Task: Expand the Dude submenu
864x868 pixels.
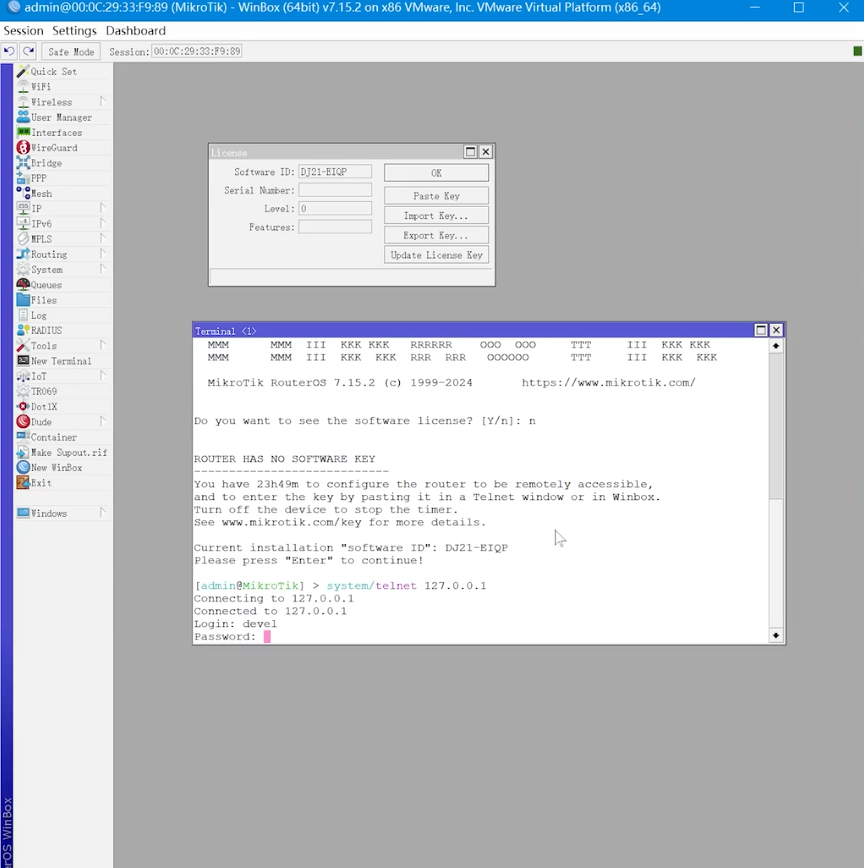Action: (103, 421)
